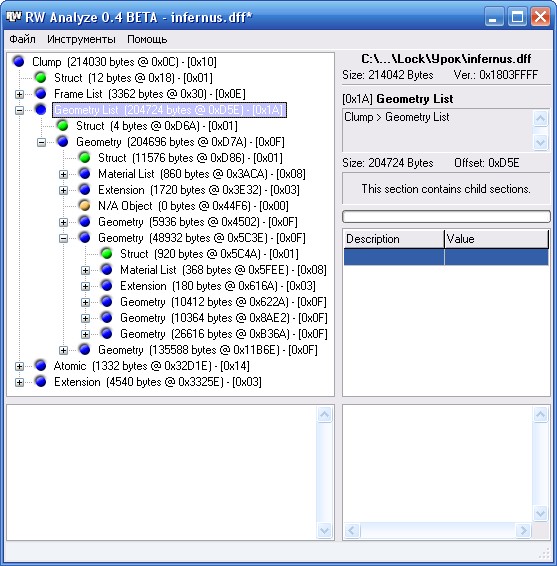Click green sphere icon of Struct 12 bytes
This screenshot has height=566, width=557.
41,77
